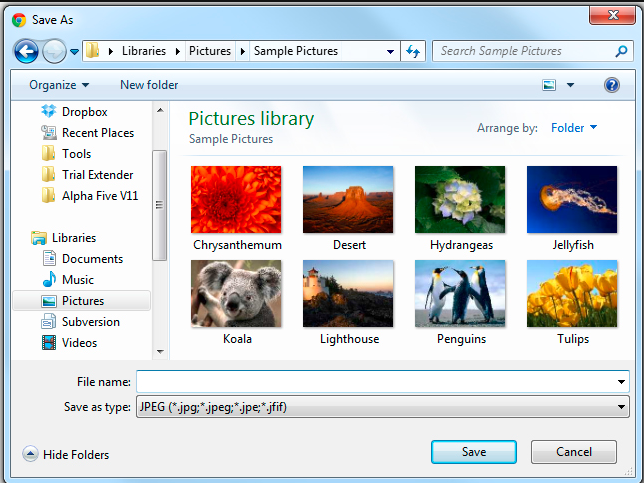Viewport: 644px width, 483px height.
Task: Select Libraries in the navigation pane
Action: (63, 238)
